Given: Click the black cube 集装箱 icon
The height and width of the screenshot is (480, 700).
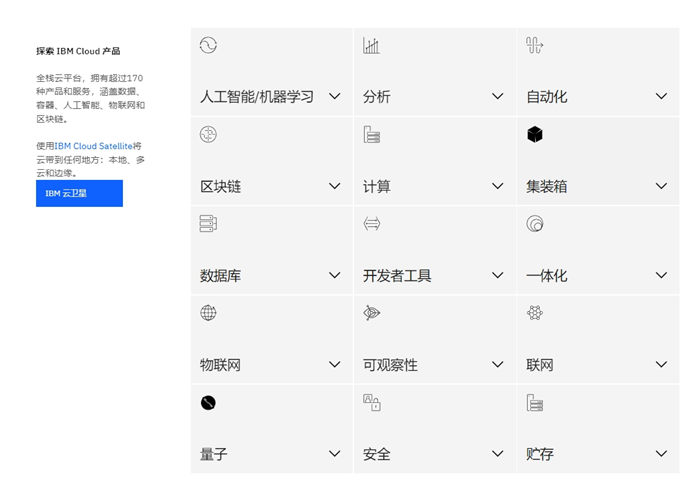Looking at the screenshot, I should coord(534,134).
